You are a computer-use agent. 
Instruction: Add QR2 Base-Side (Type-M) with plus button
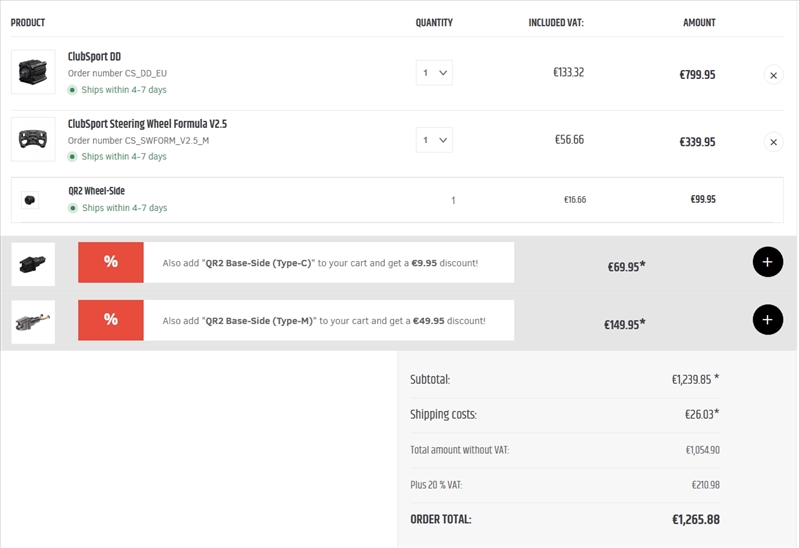[x=767, y=320]
